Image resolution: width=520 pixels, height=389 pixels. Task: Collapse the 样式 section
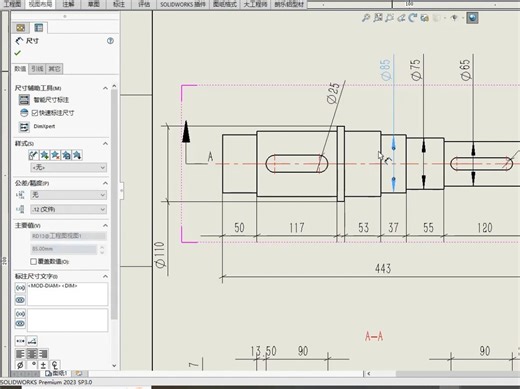105,144
